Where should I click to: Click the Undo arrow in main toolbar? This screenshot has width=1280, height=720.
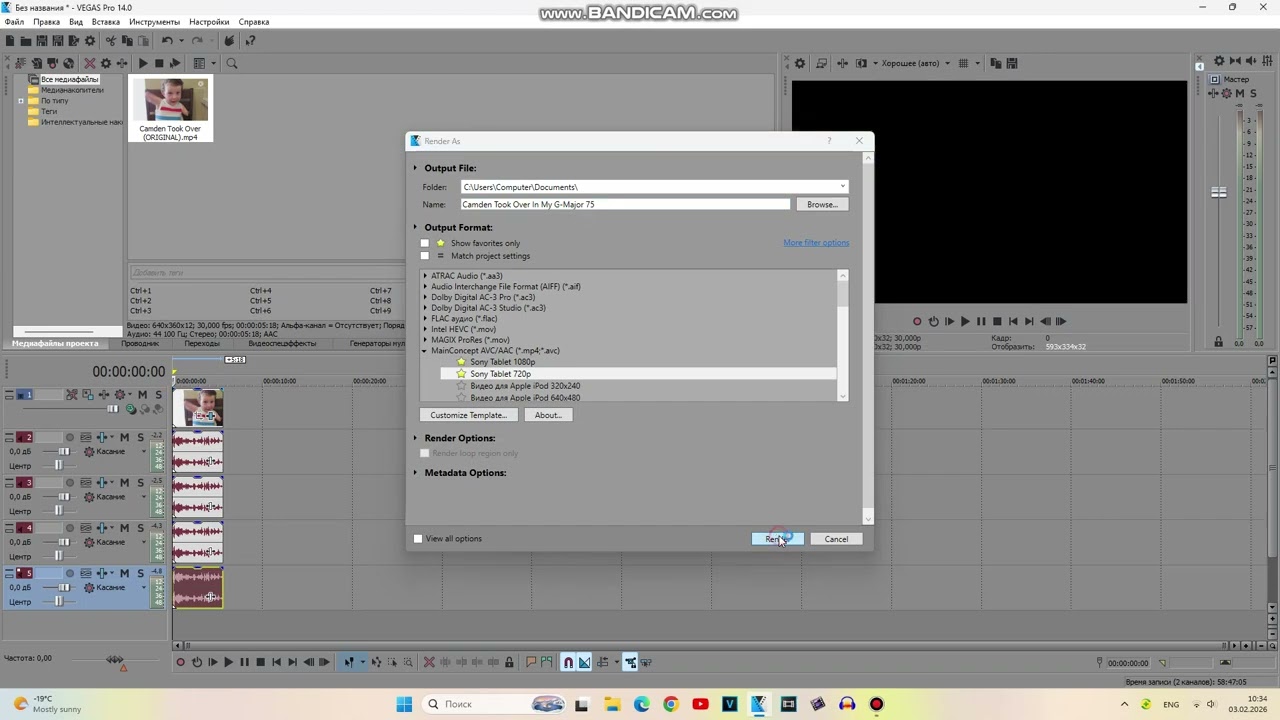point(167,41)
